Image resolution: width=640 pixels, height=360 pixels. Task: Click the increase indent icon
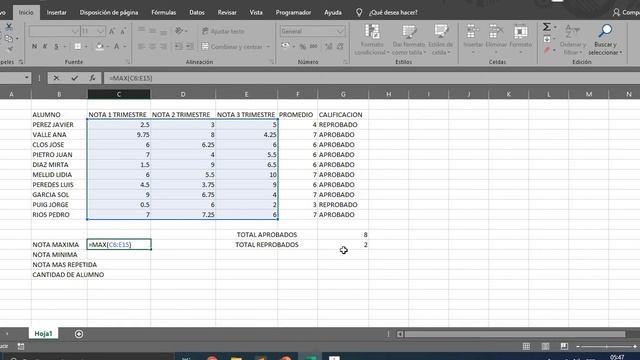(x=189, y=47)
